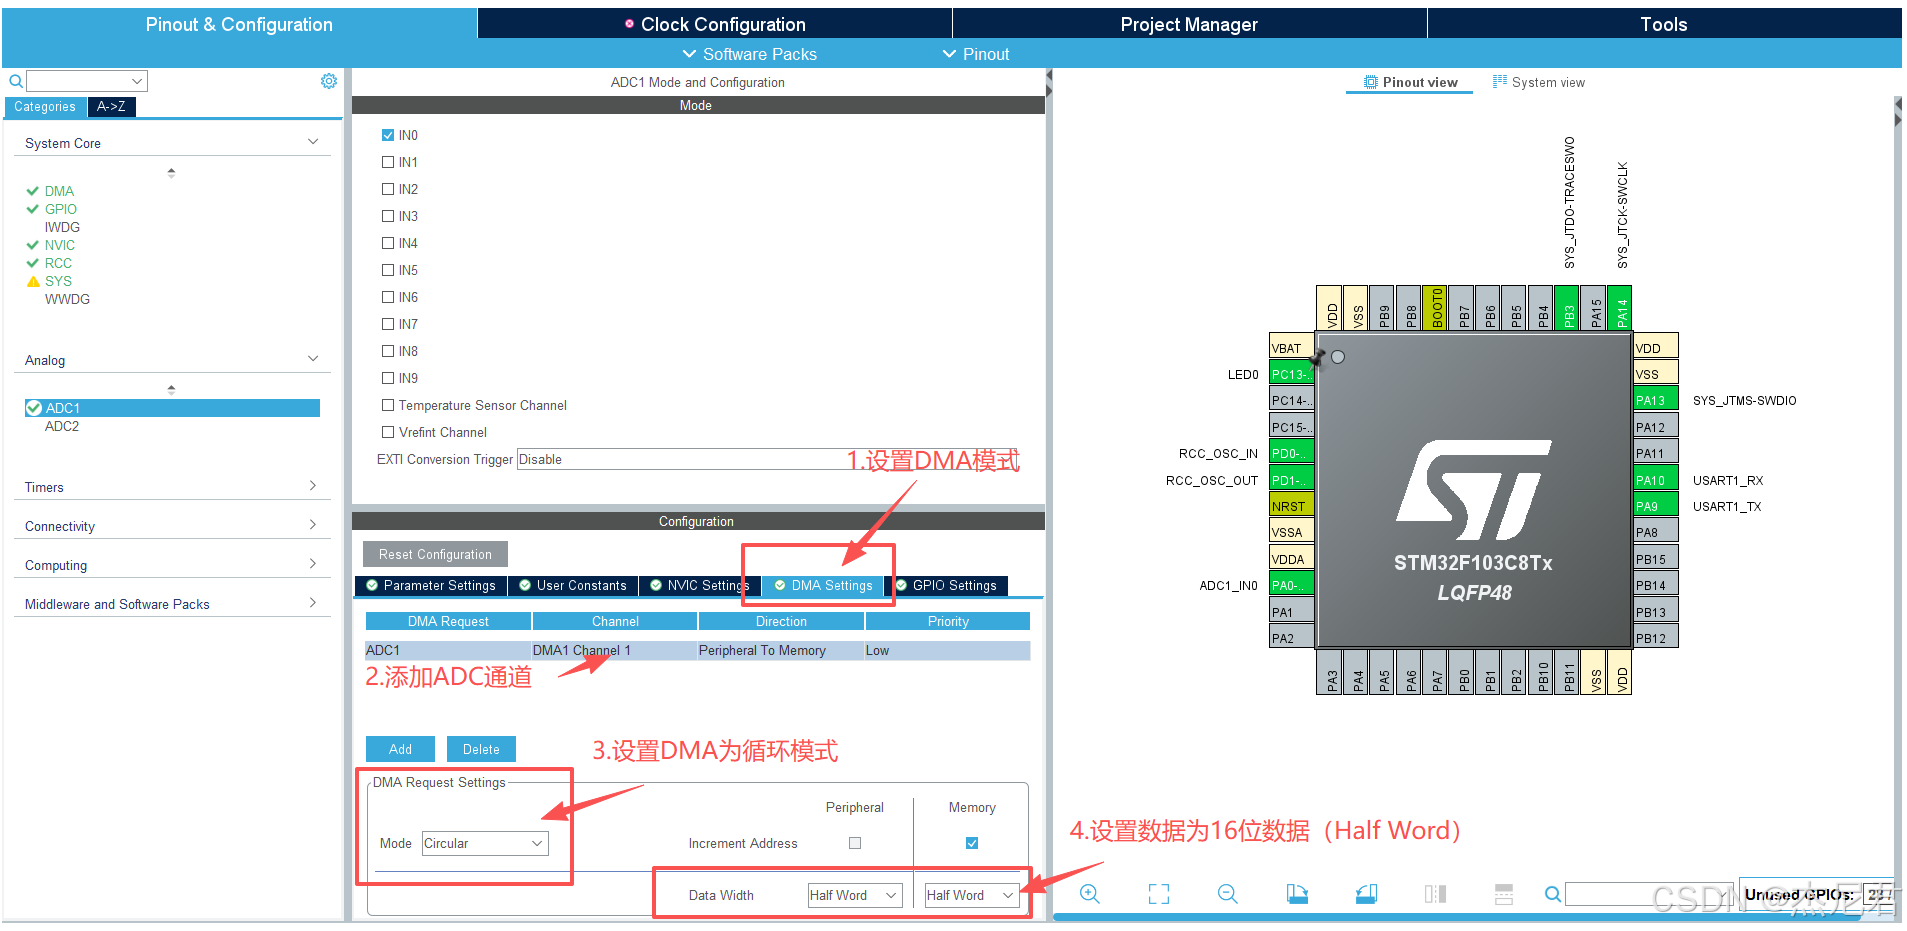The image size is (1907, 931).
Task: Click the Delete DMA request button
Action: click(x=481, y=749)
